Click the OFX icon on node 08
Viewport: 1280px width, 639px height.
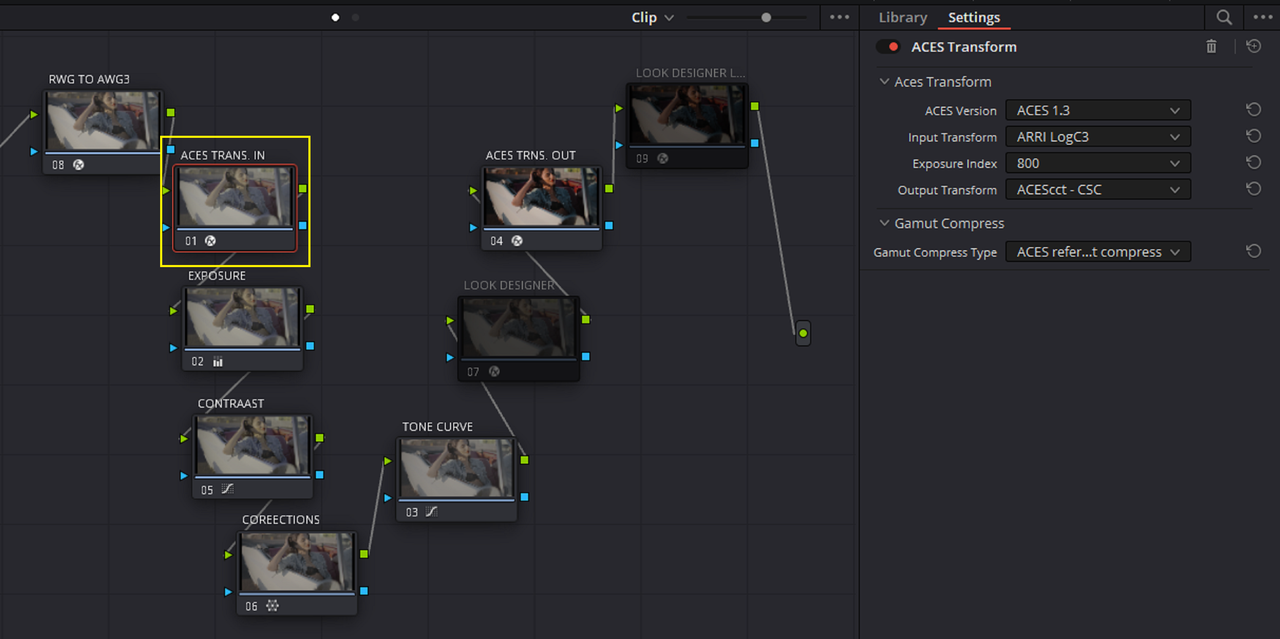78,165
